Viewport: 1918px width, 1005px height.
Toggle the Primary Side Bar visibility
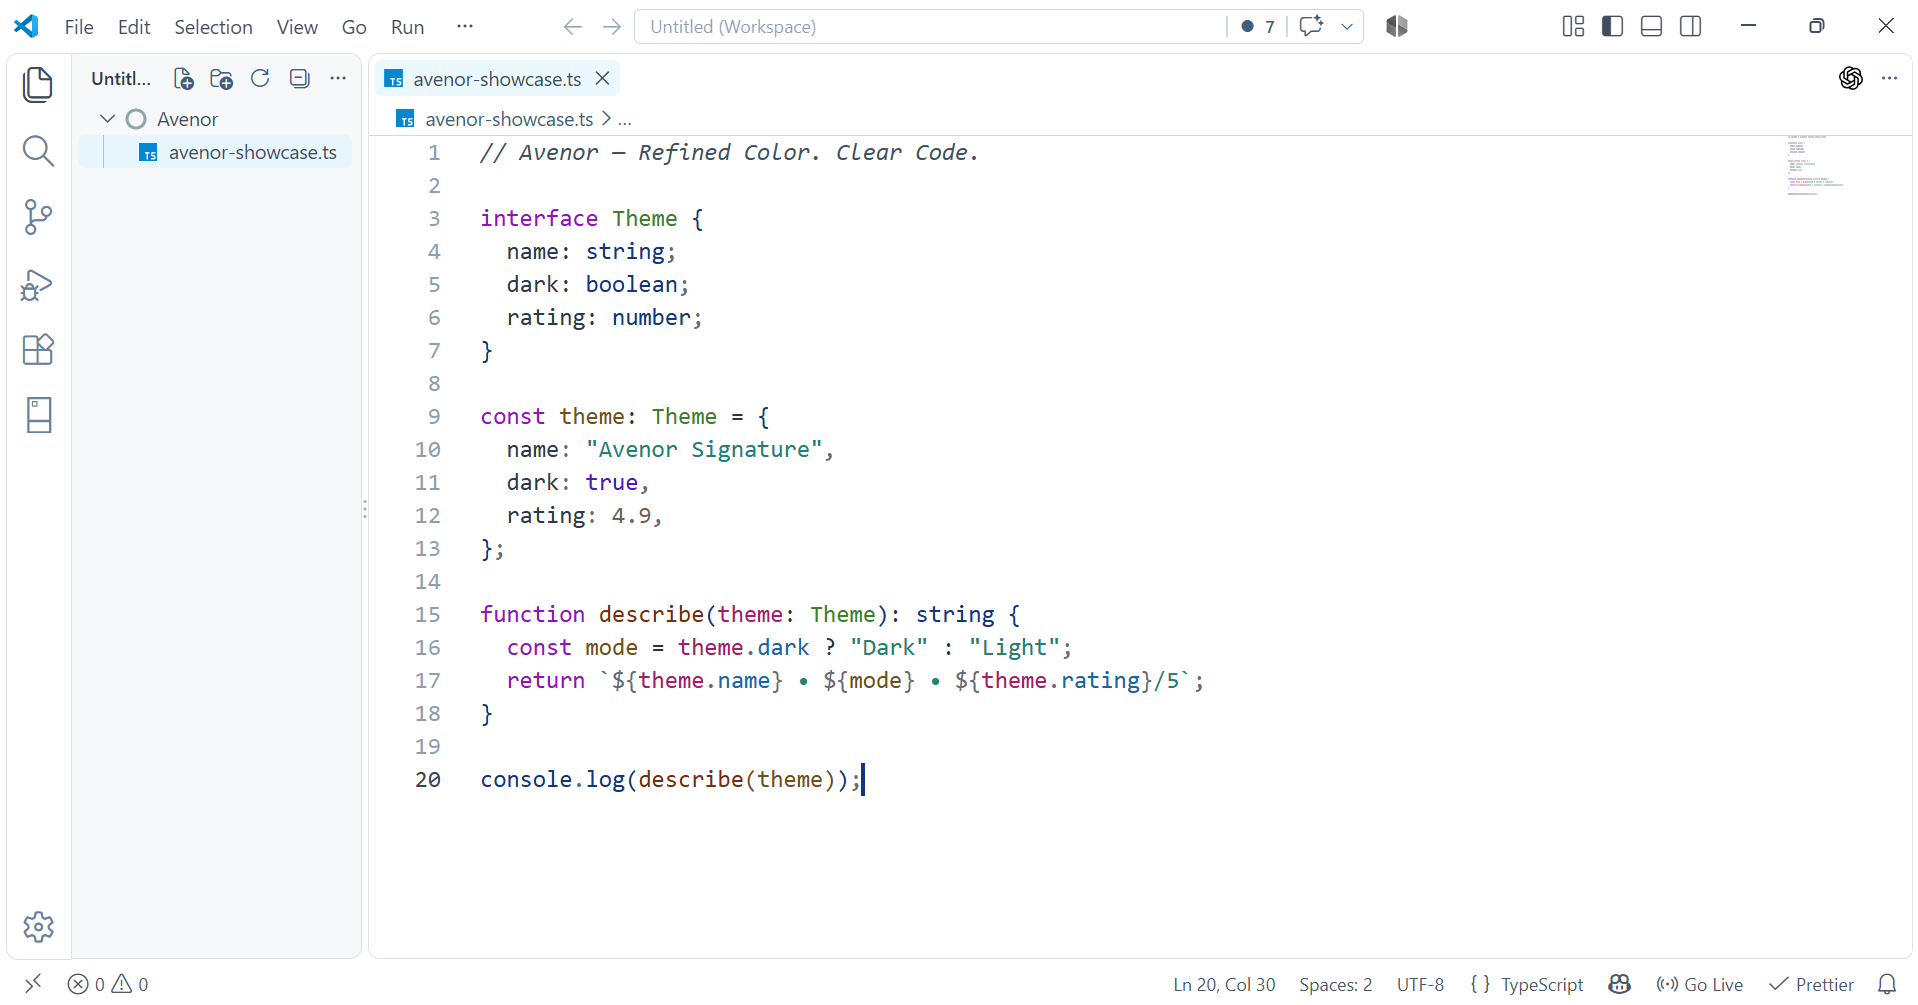[x=1612, y=27]
